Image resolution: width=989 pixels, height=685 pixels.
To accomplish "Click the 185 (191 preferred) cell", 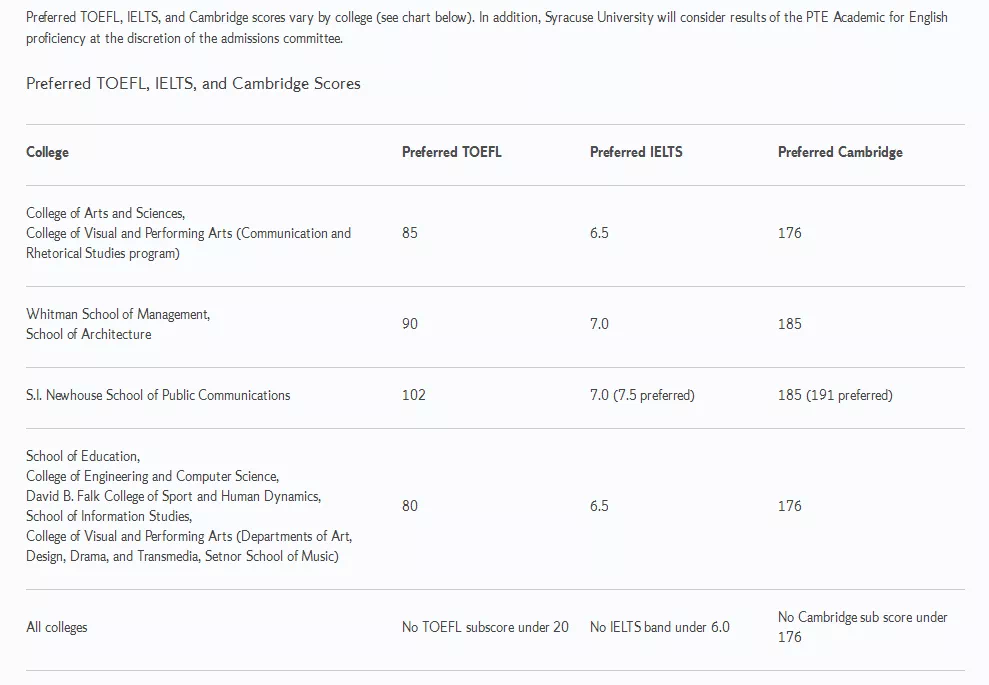I will click(835, 395).
